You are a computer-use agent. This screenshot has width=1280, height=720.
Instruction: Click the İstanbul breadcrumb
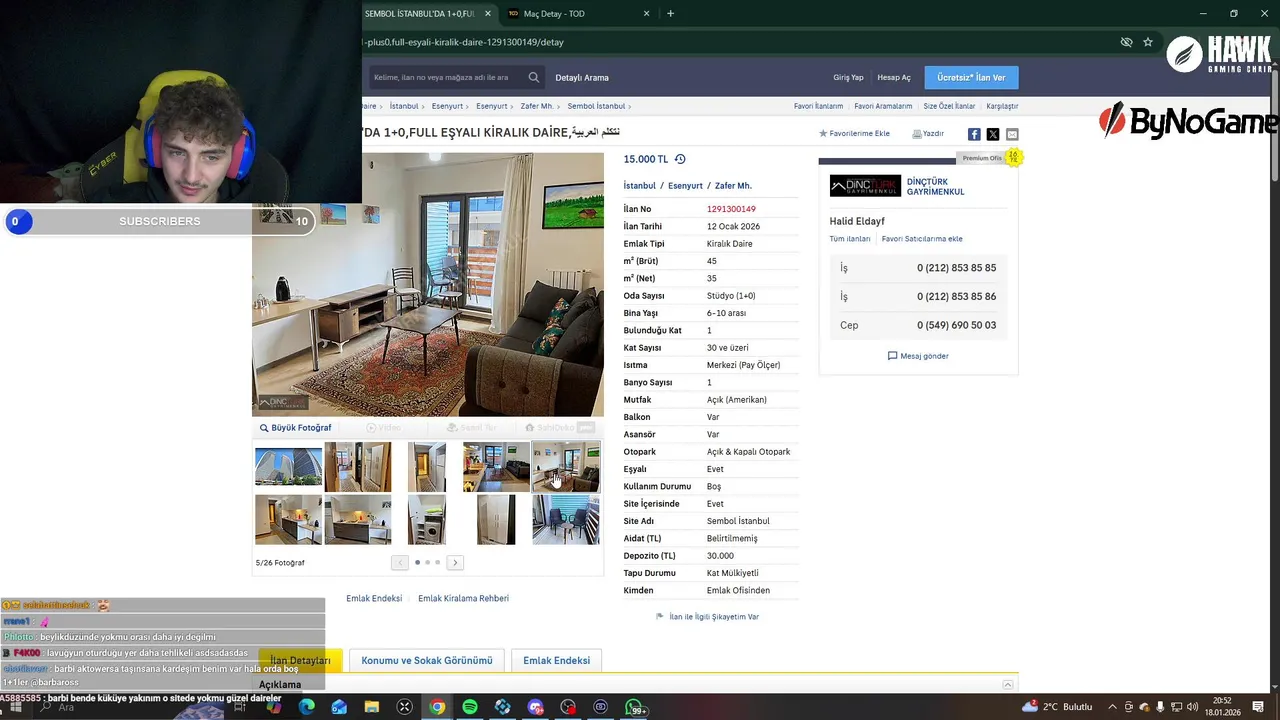tap(404, 106)
